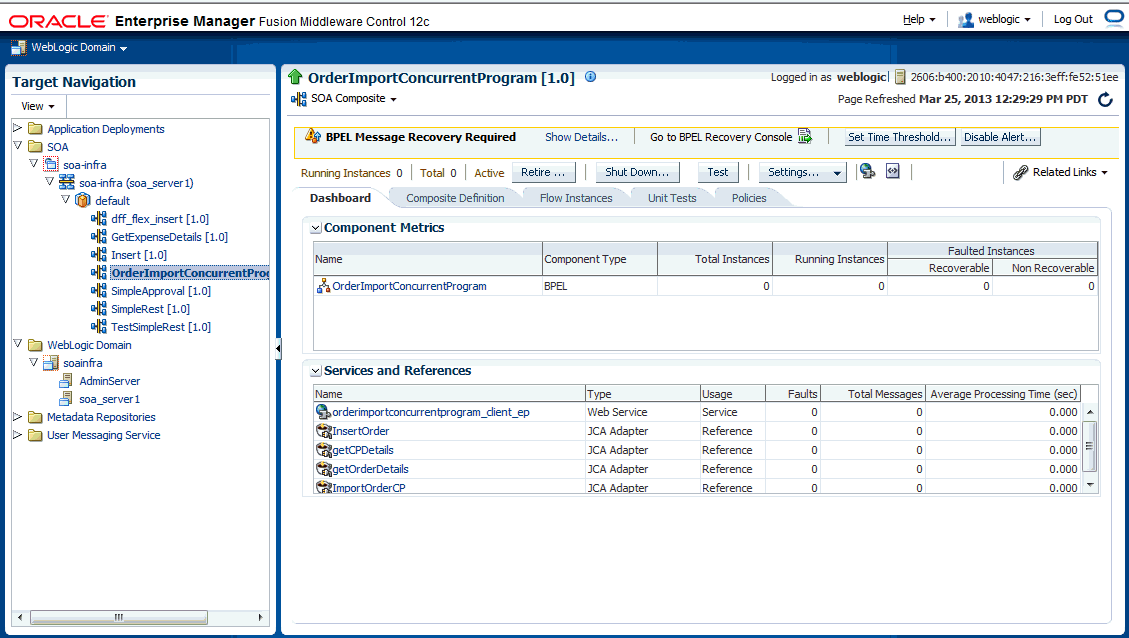Screen dimensions: 1129x638
Task: Select TestSimpleRest [1.0] in the tree
Action: click(x=161, y=327)
